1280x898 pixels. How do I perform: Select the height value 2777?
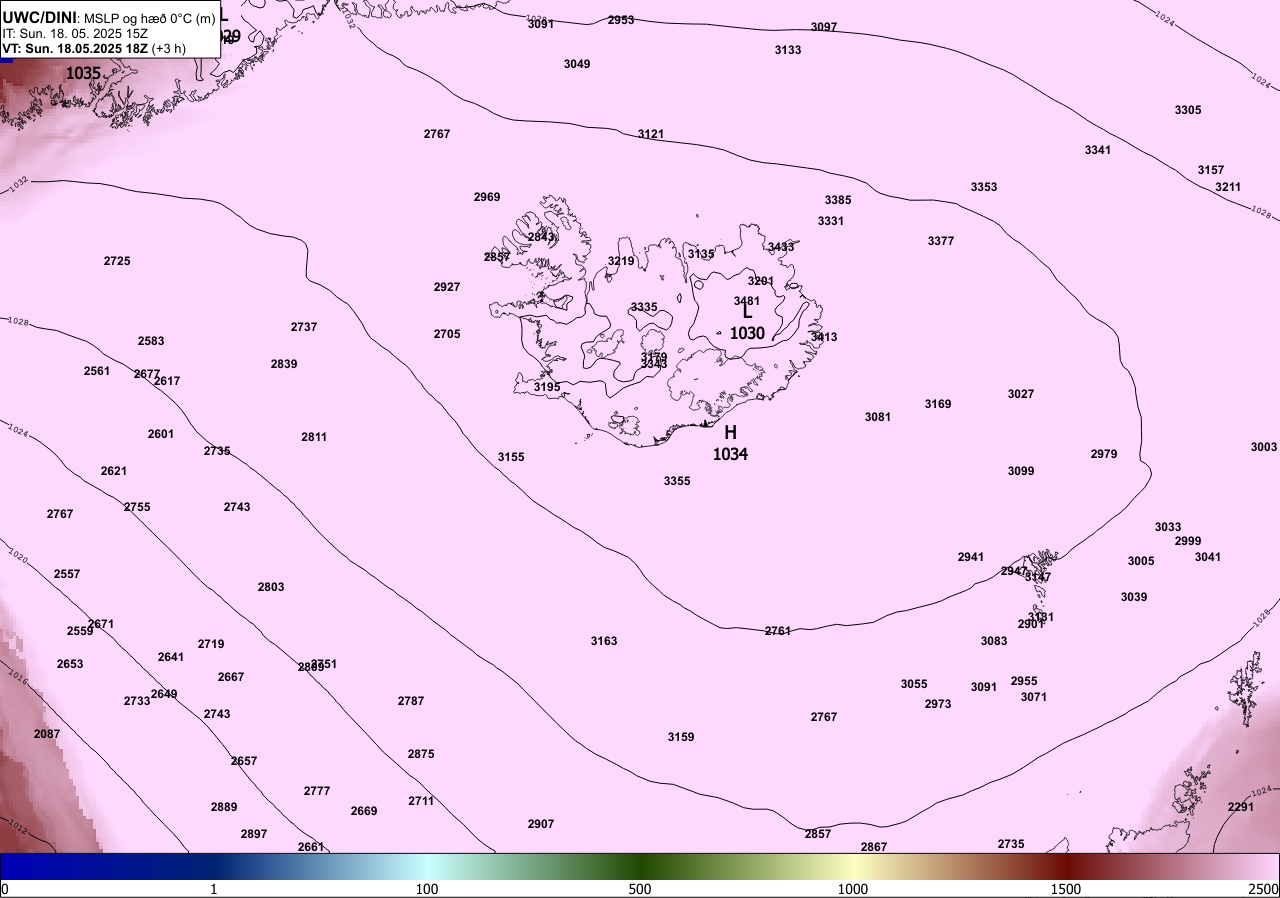click(x=317, y=791)
